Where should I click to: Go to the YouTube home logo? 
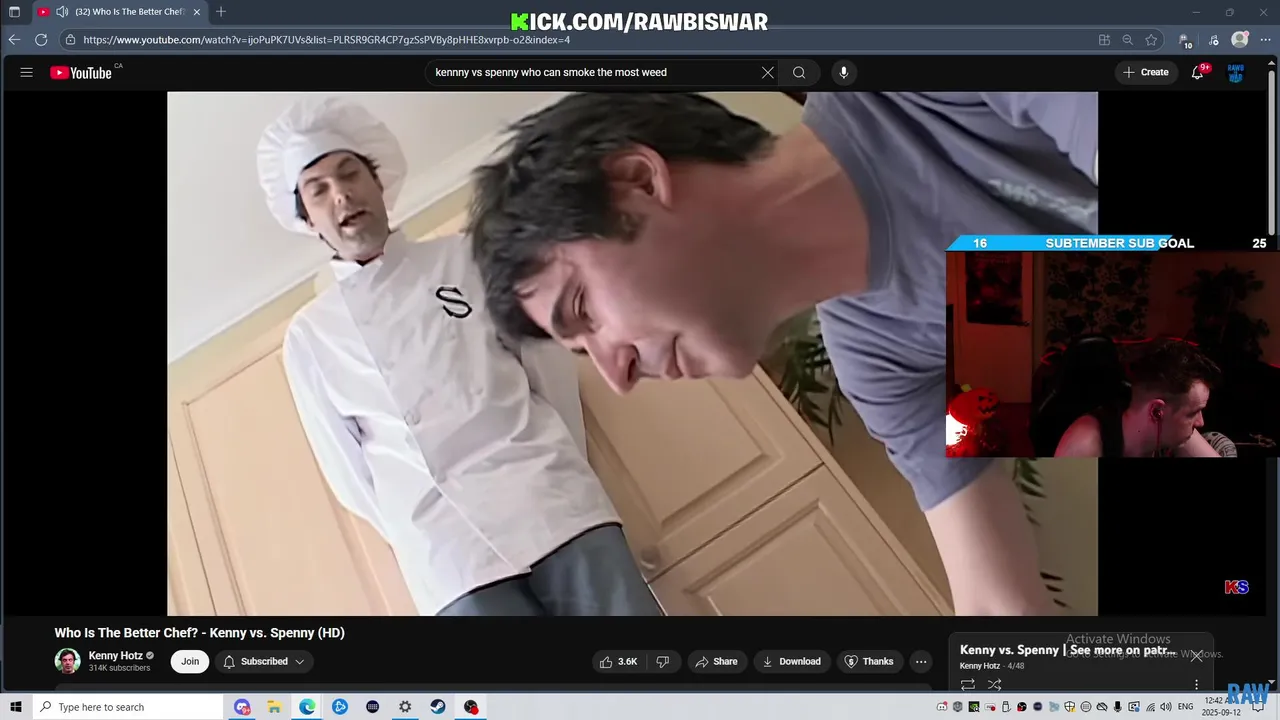tap(81, 72)
